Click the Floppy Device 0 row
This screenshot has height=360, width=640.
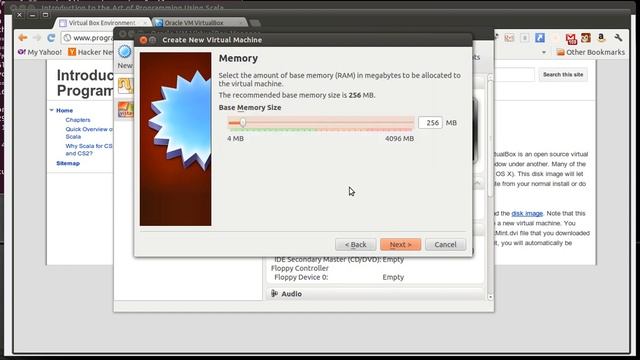tap(339, 277)
